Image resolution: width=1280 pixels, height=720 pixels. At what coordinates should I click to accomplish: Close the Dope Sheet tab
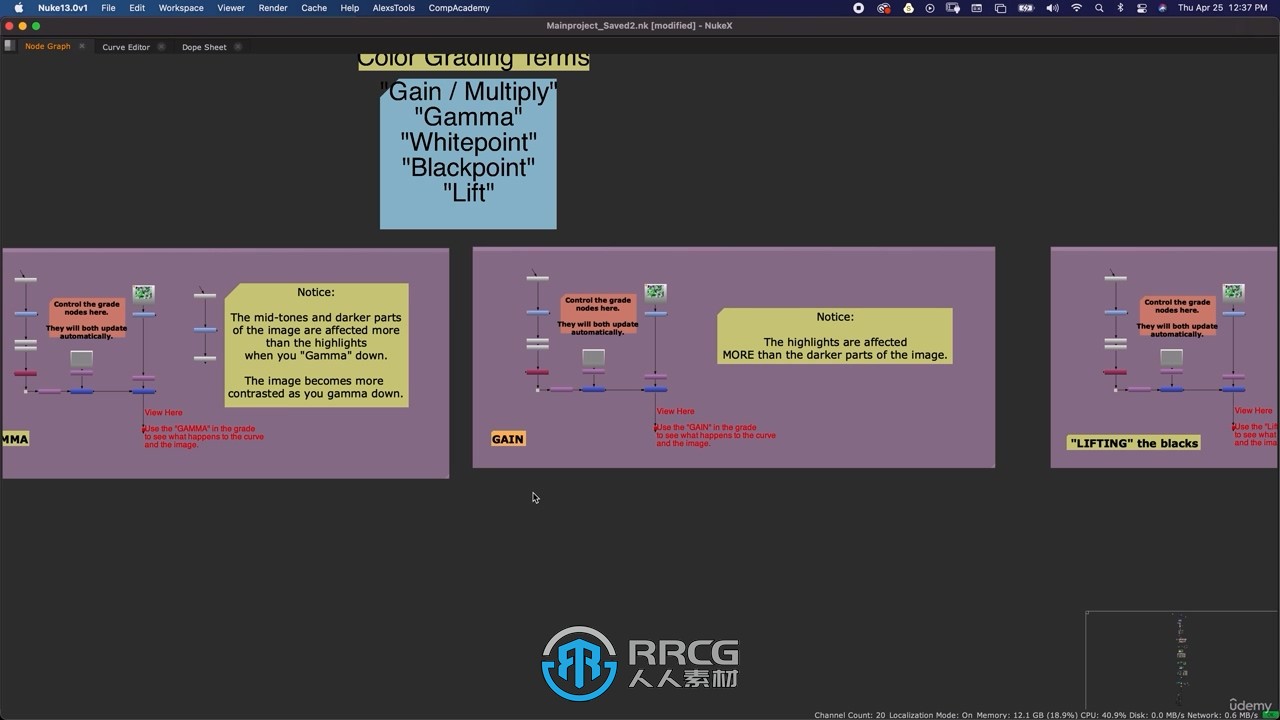pos(238,47)
